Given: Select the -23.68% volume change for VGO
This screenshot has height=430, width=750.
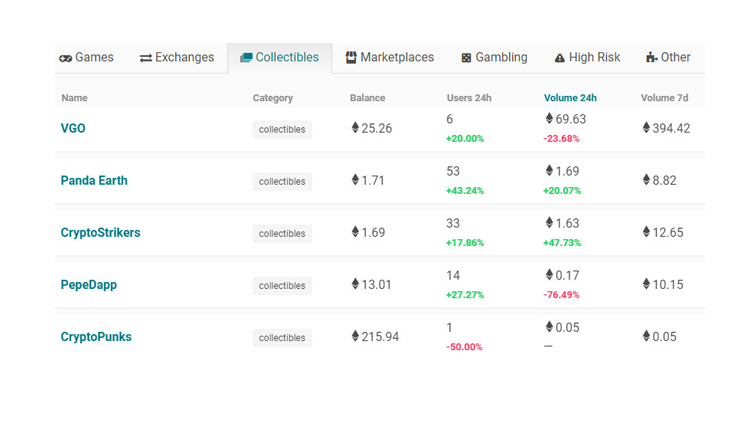Looking at the screenshot, I should click(x=561, y=139).
